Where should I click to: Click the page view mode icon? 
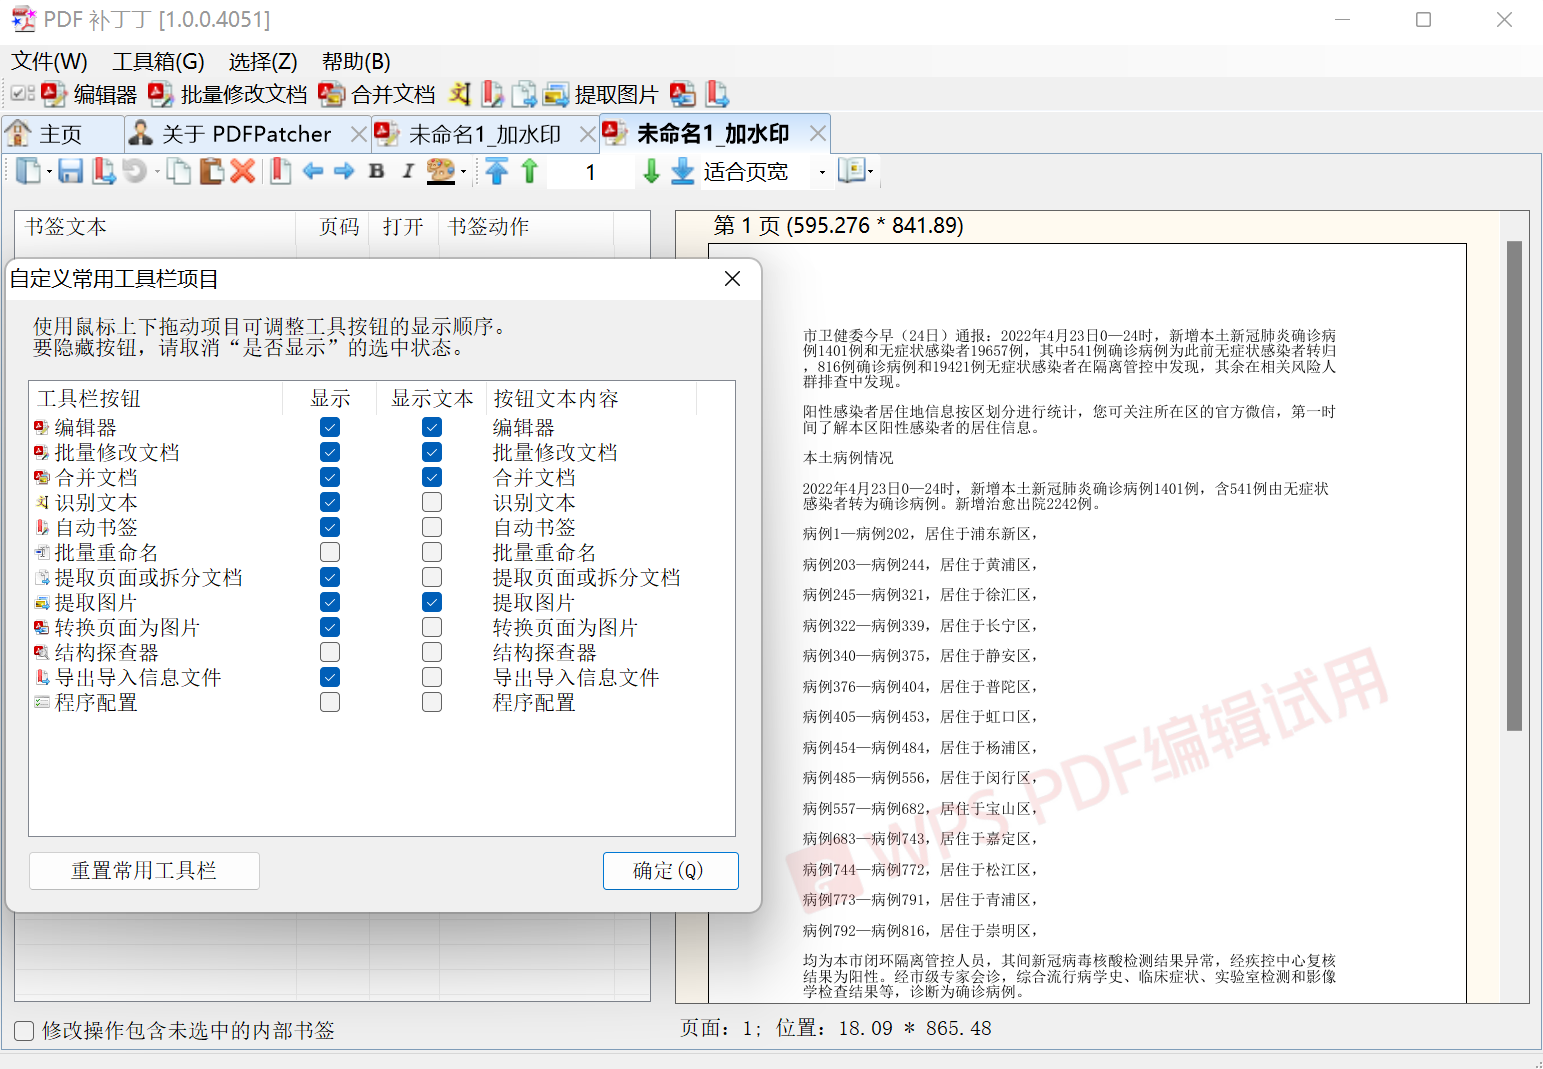click(x=851, y=170)
